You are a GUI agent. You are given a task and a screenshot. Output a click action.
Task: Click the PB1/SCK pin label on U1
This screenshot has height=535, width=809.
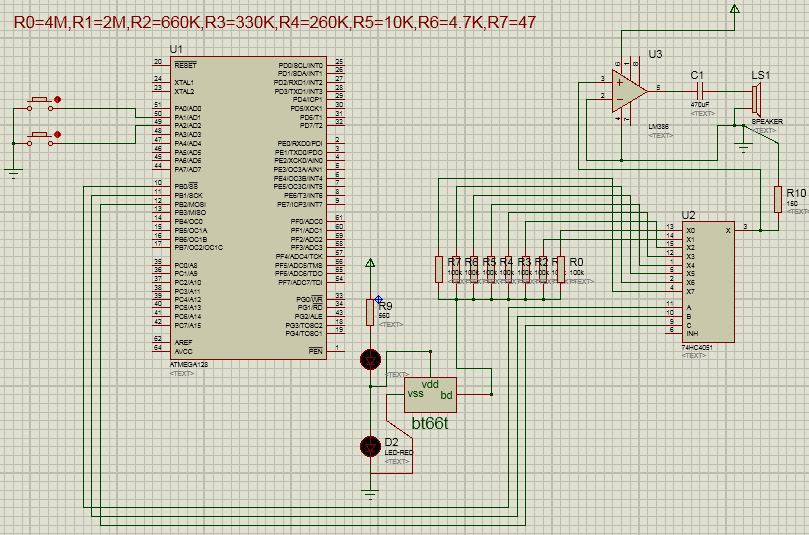click(188, 196)
